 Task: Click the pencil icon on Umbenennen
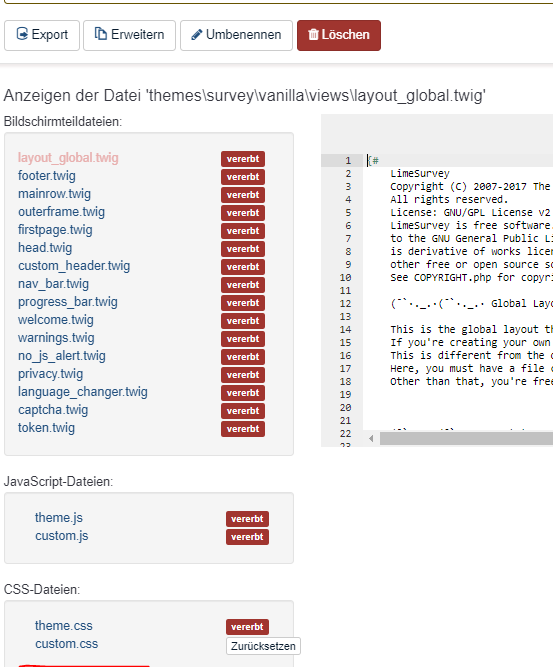[x=197, y=34]
